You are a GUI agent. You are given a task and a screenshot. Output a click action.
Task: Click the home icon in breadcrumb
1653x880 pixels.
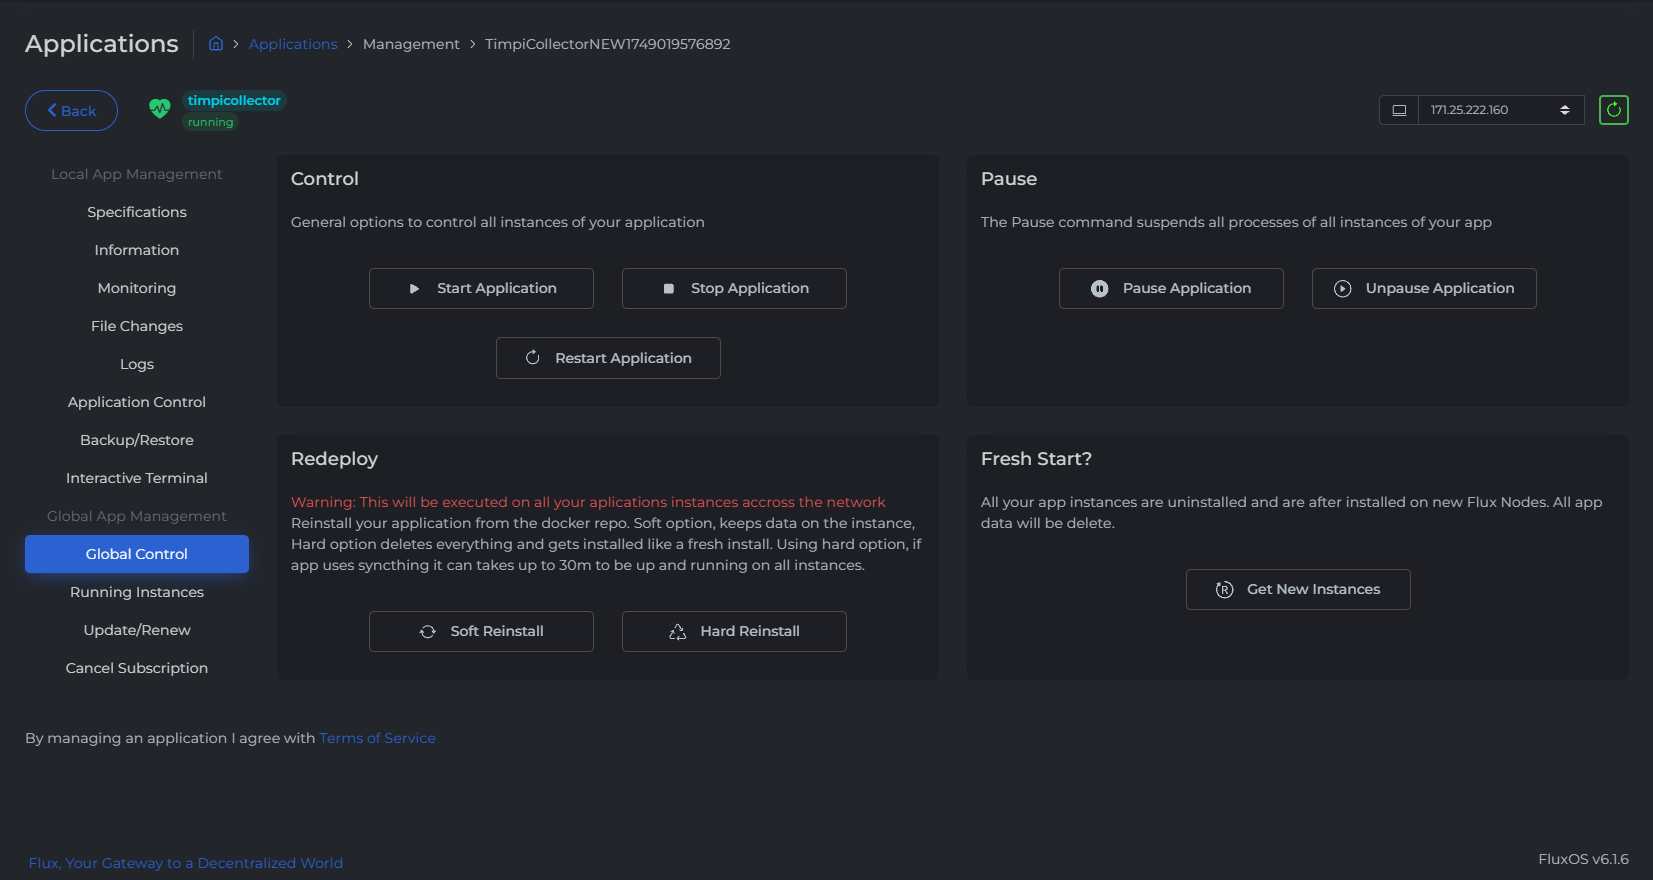(216, 44)
